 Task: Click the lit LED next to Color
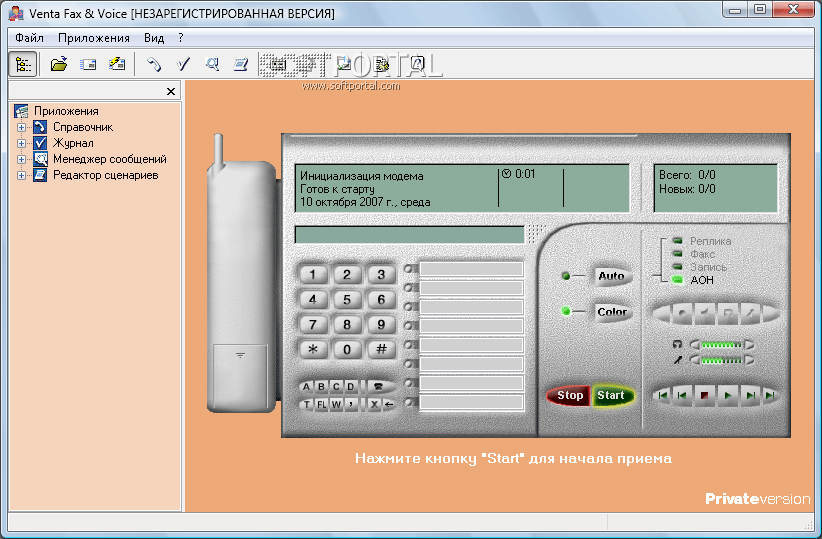[x=566, y=311]
